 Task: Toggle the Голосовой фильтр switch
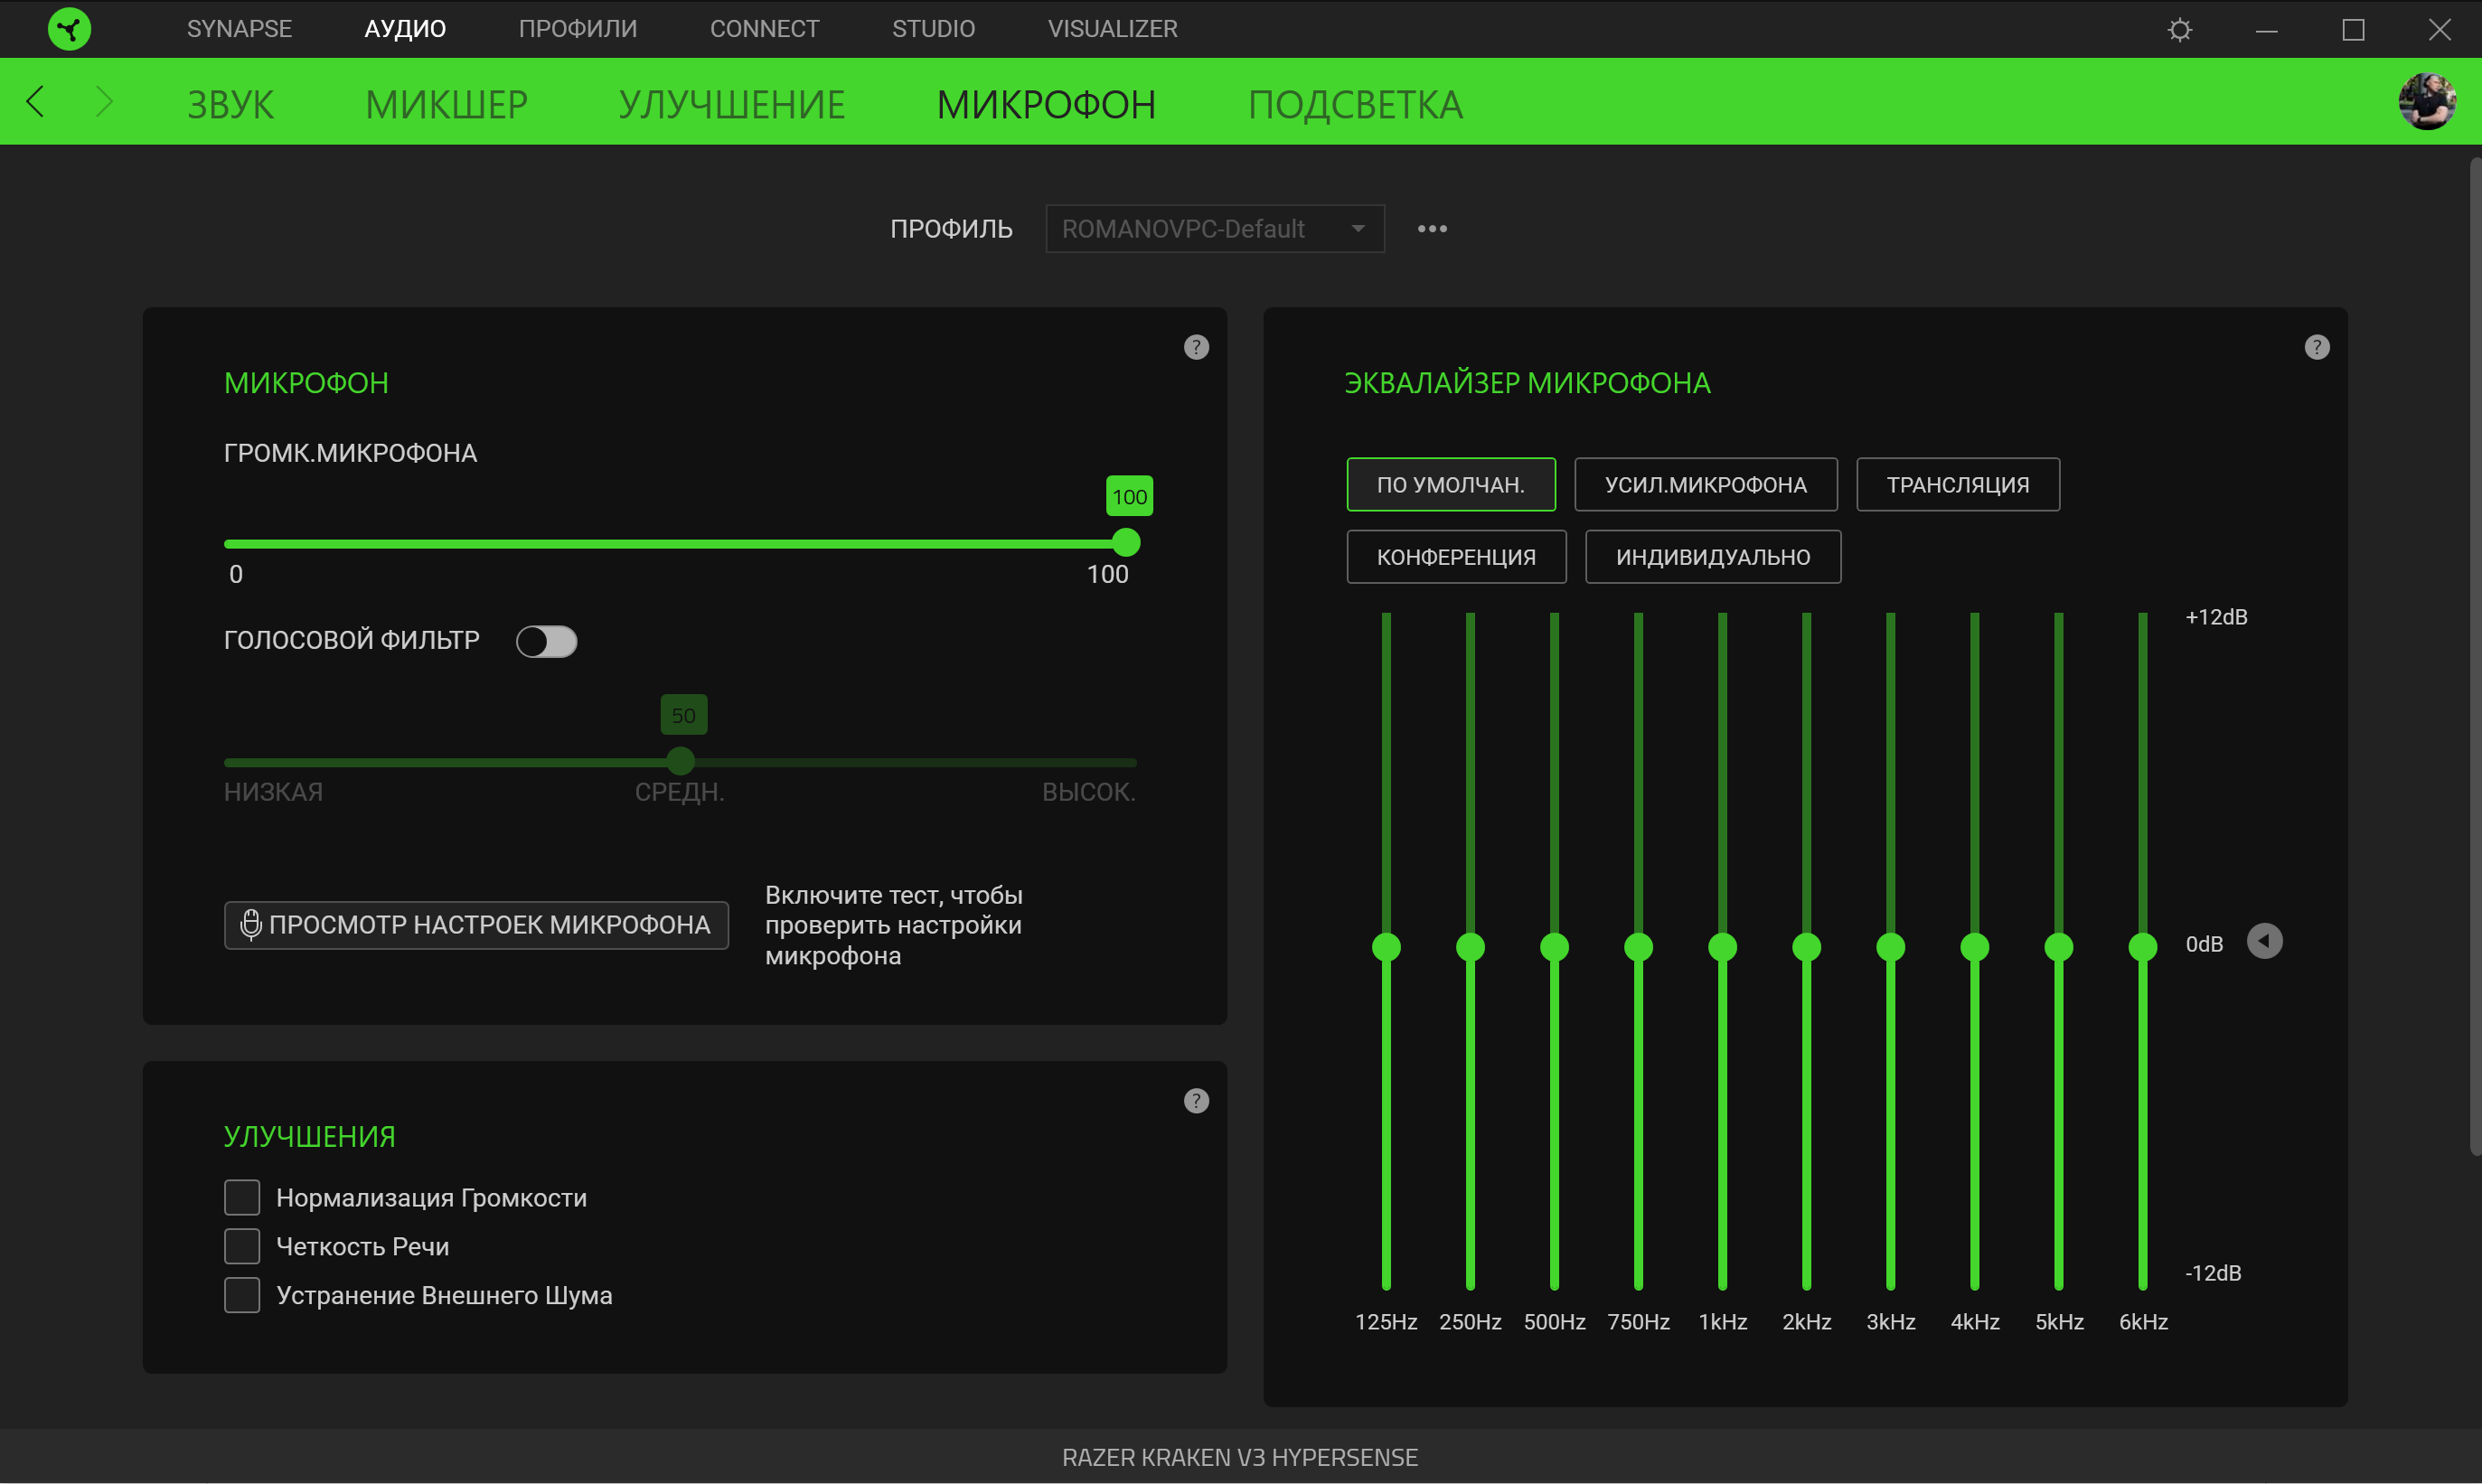point(546,641)
